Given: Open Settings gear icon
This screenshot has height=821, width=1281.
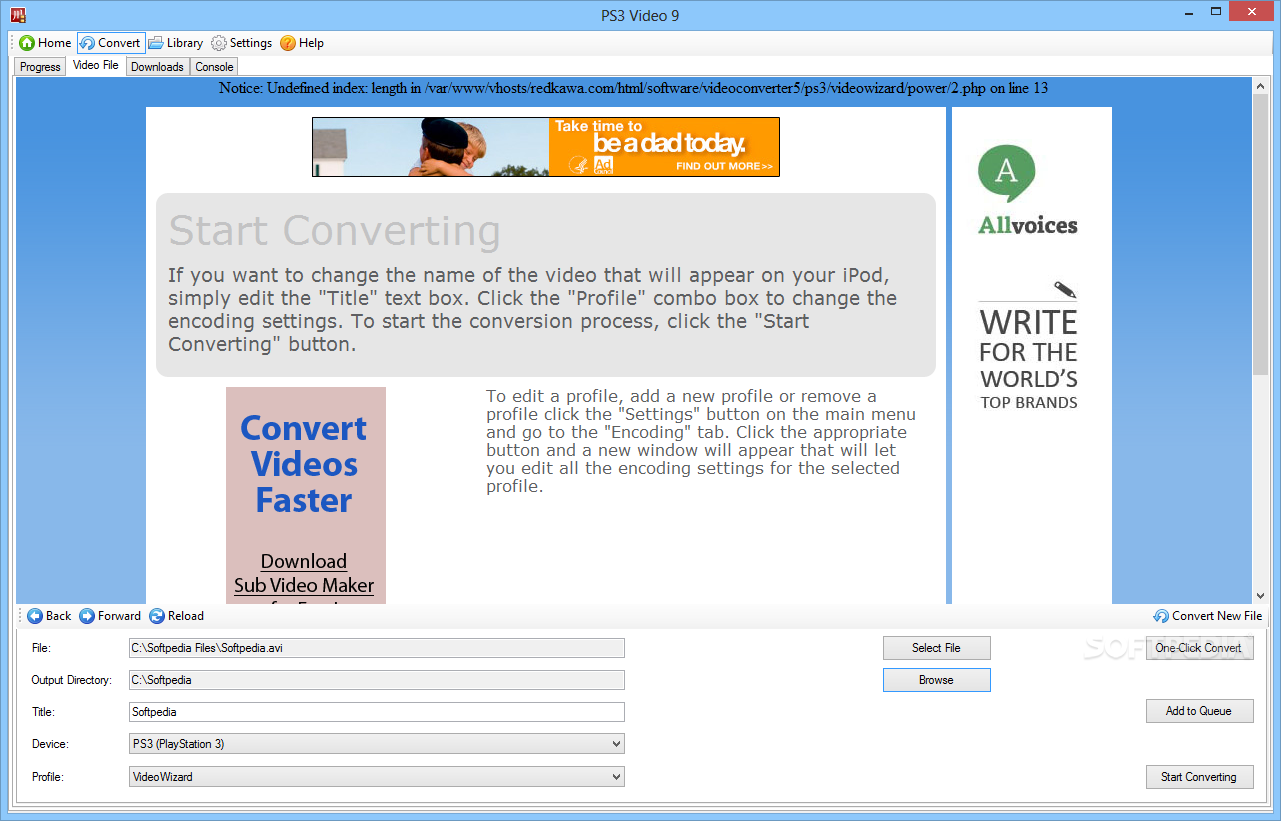Looking at the screenshot, I should tap(218, 43).
